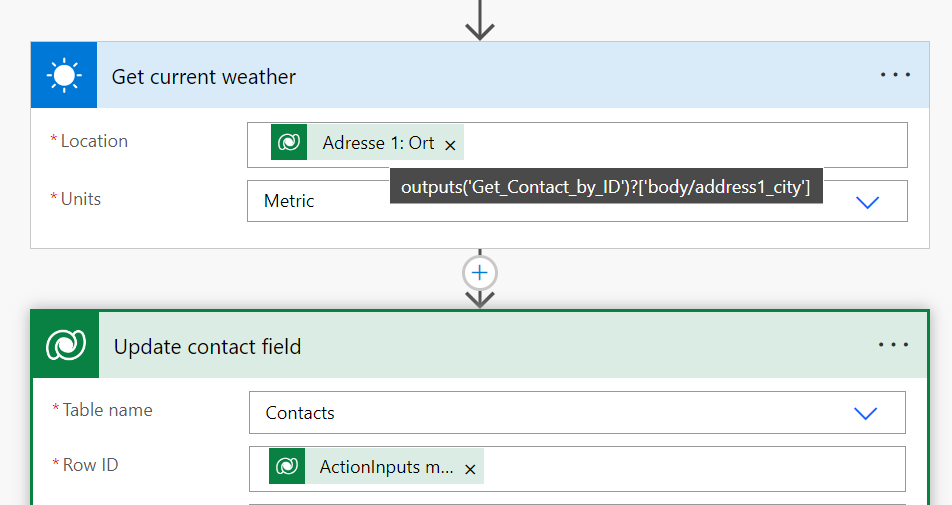
Task: Focus the Location input field
Action: 577,145
